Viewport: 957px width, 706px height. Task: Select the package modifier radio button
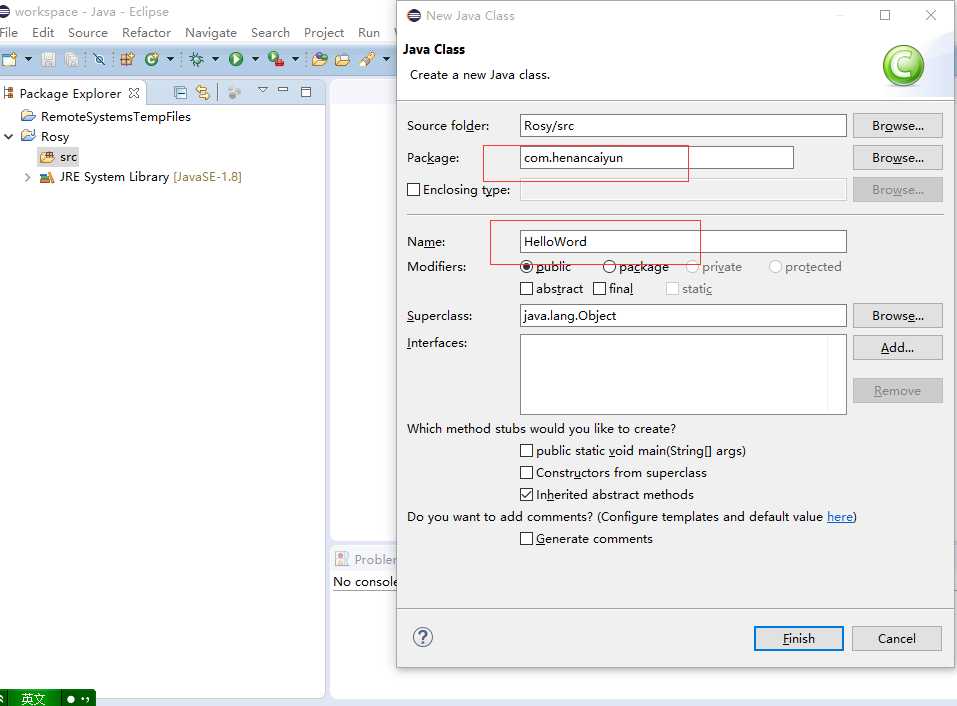click(x=609, y=267)
